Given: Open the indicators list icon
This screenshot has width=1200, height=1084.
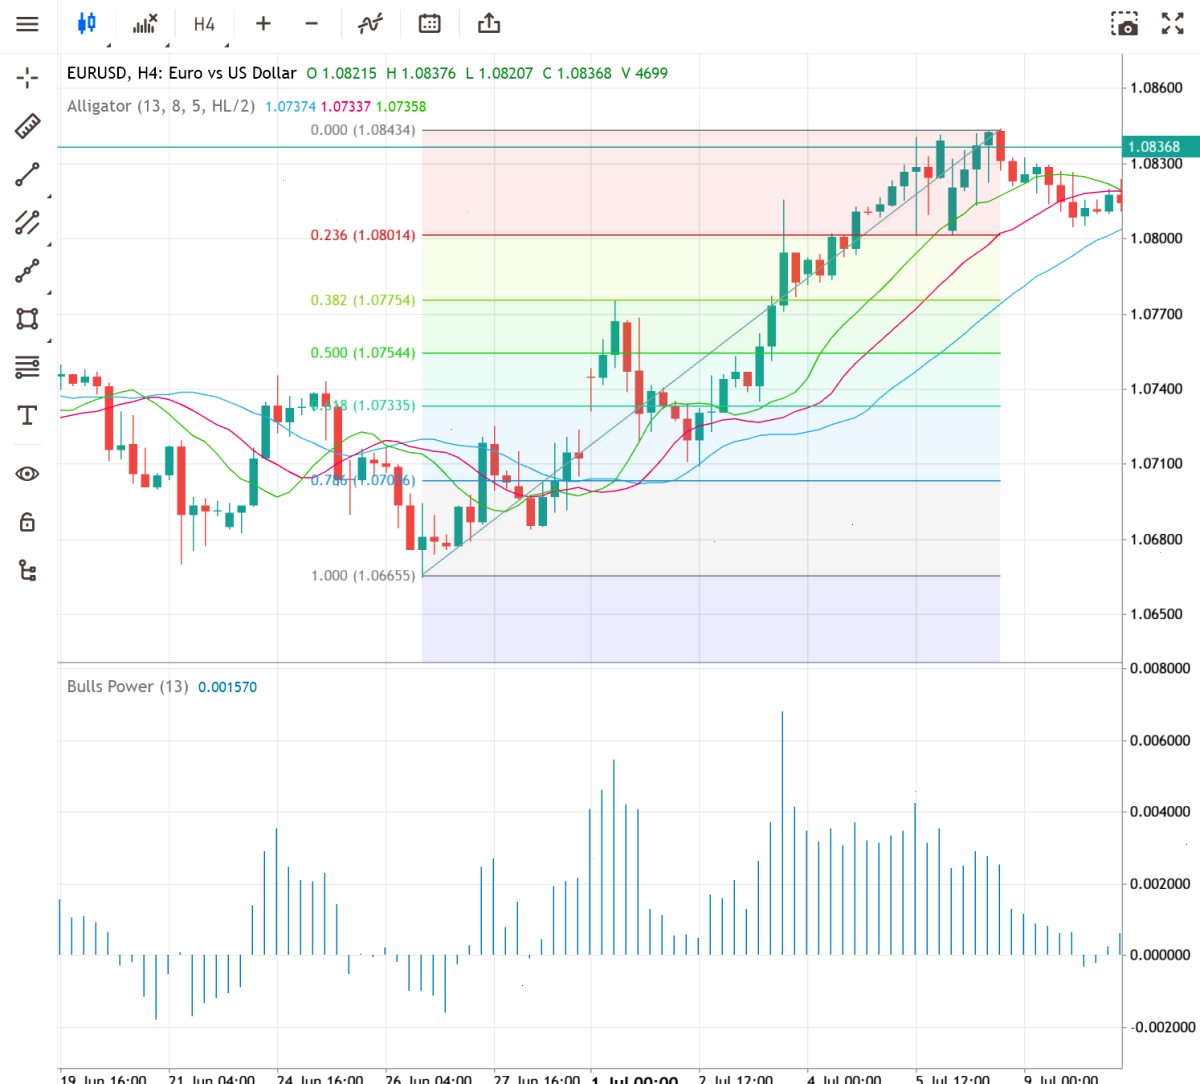Looking at the screenshot, I should coord(145,23).
